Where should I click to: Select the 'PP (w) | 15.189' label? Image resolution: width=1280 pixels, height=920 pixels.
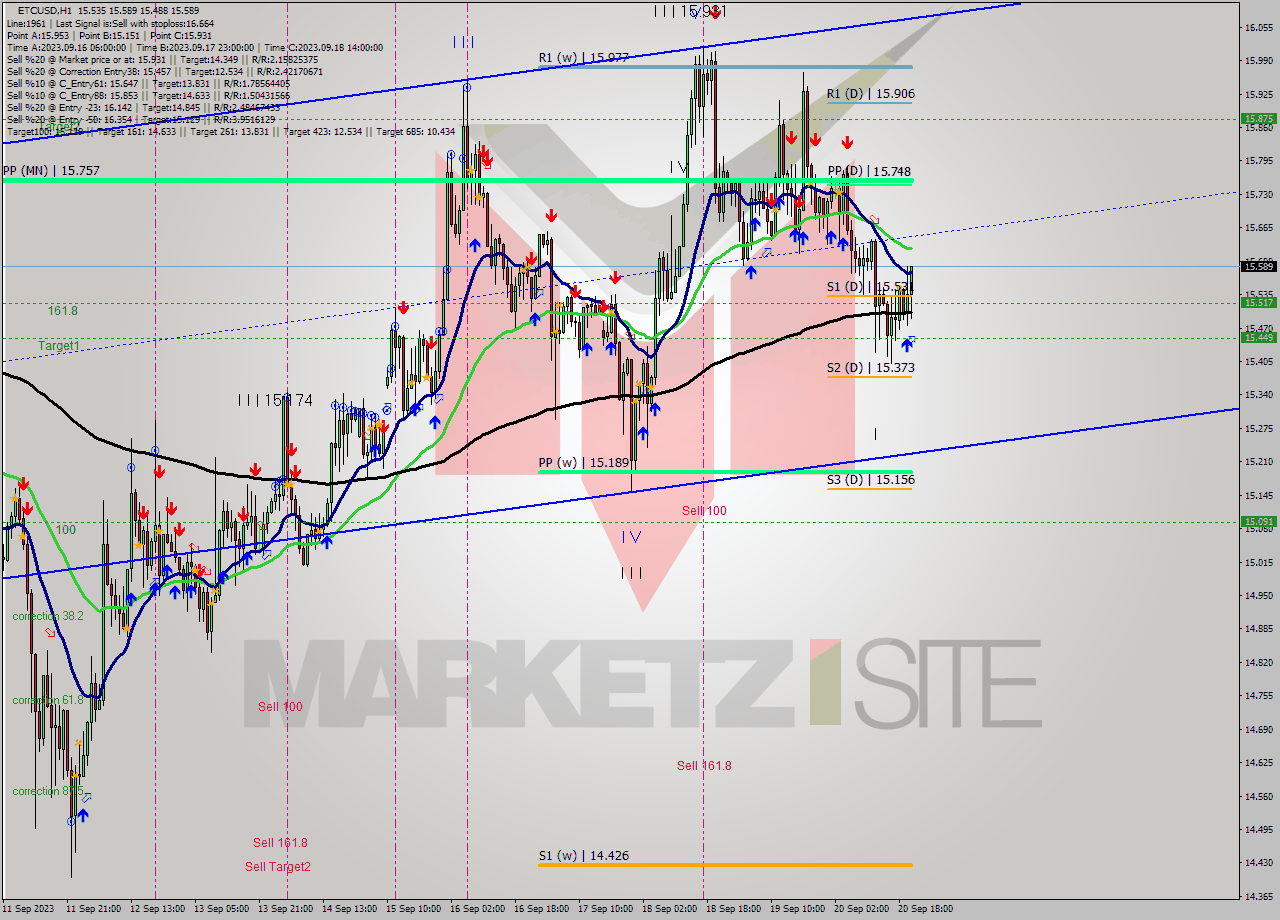(x=583, y=463)
